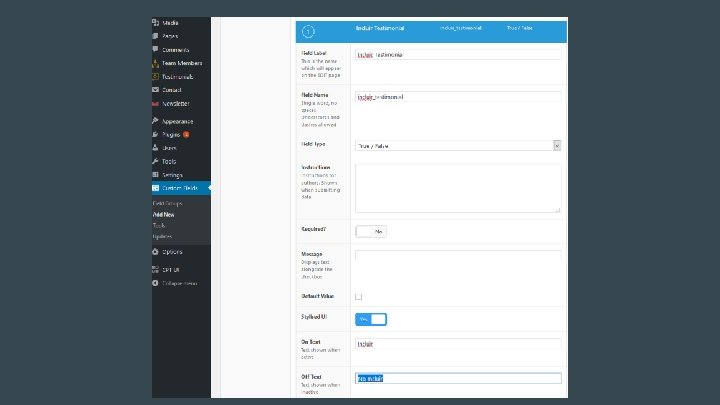Click the Users person icon
This screenshot has height=405, width=720.
[x=156, y=148]
